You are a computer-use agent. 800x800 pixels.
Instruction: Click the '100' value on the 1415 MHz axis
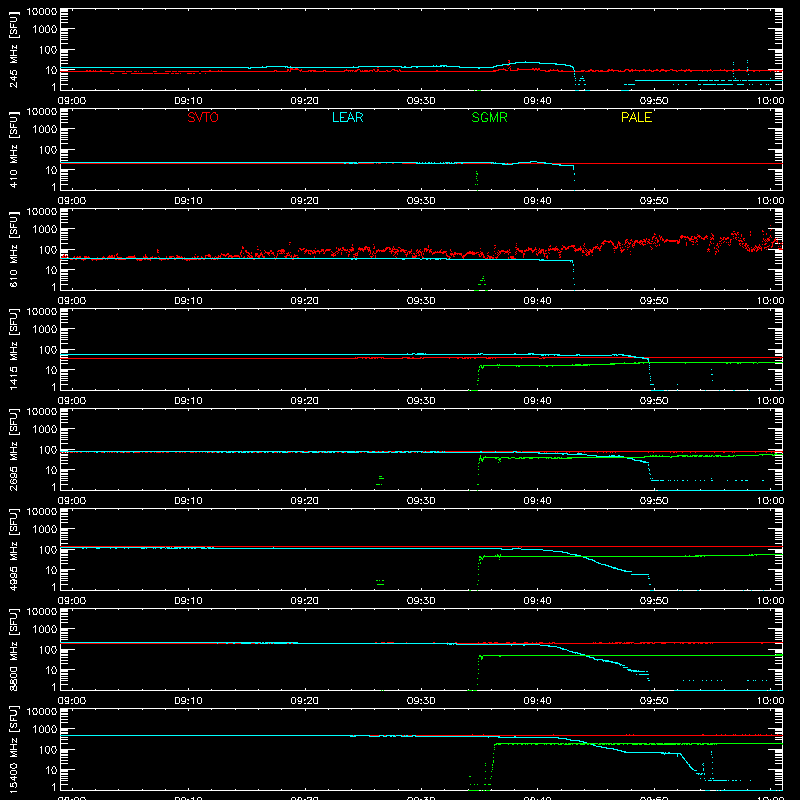(48, 350)
